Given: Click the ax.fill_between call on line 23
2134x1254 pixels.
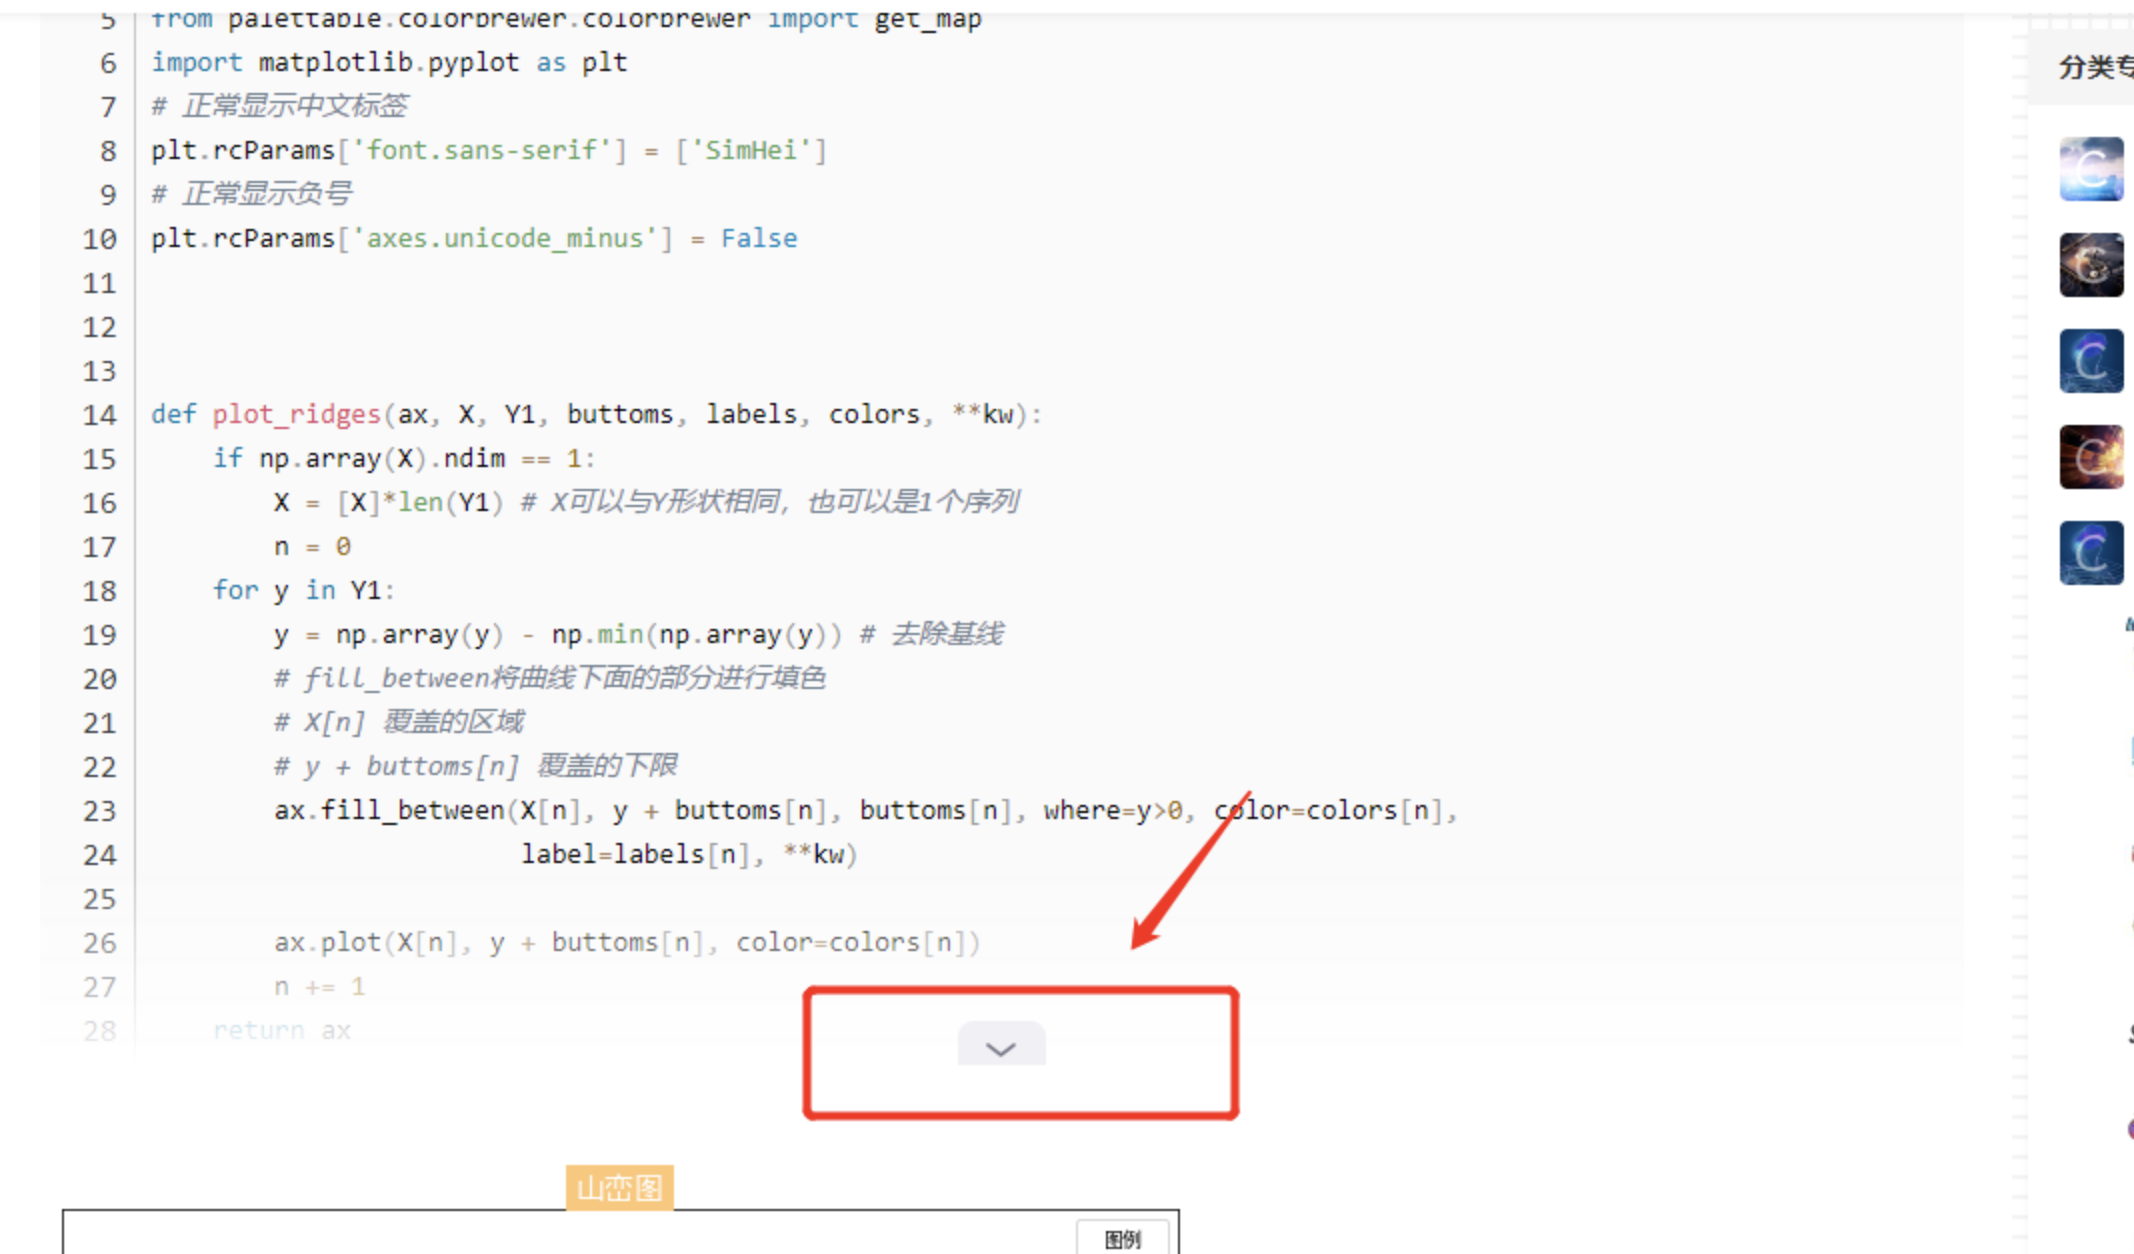Looking at the screenshot, I should click(x=390, y=810).
